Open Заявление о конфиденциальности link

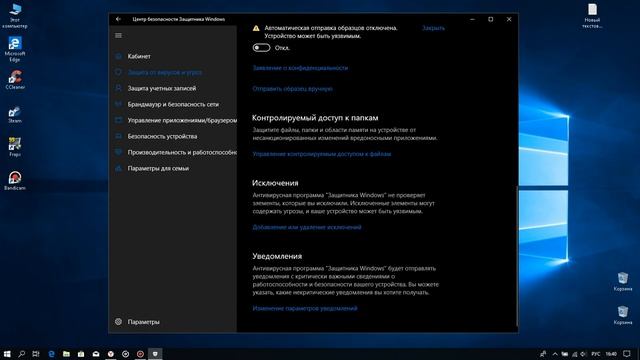coord(300,68)
